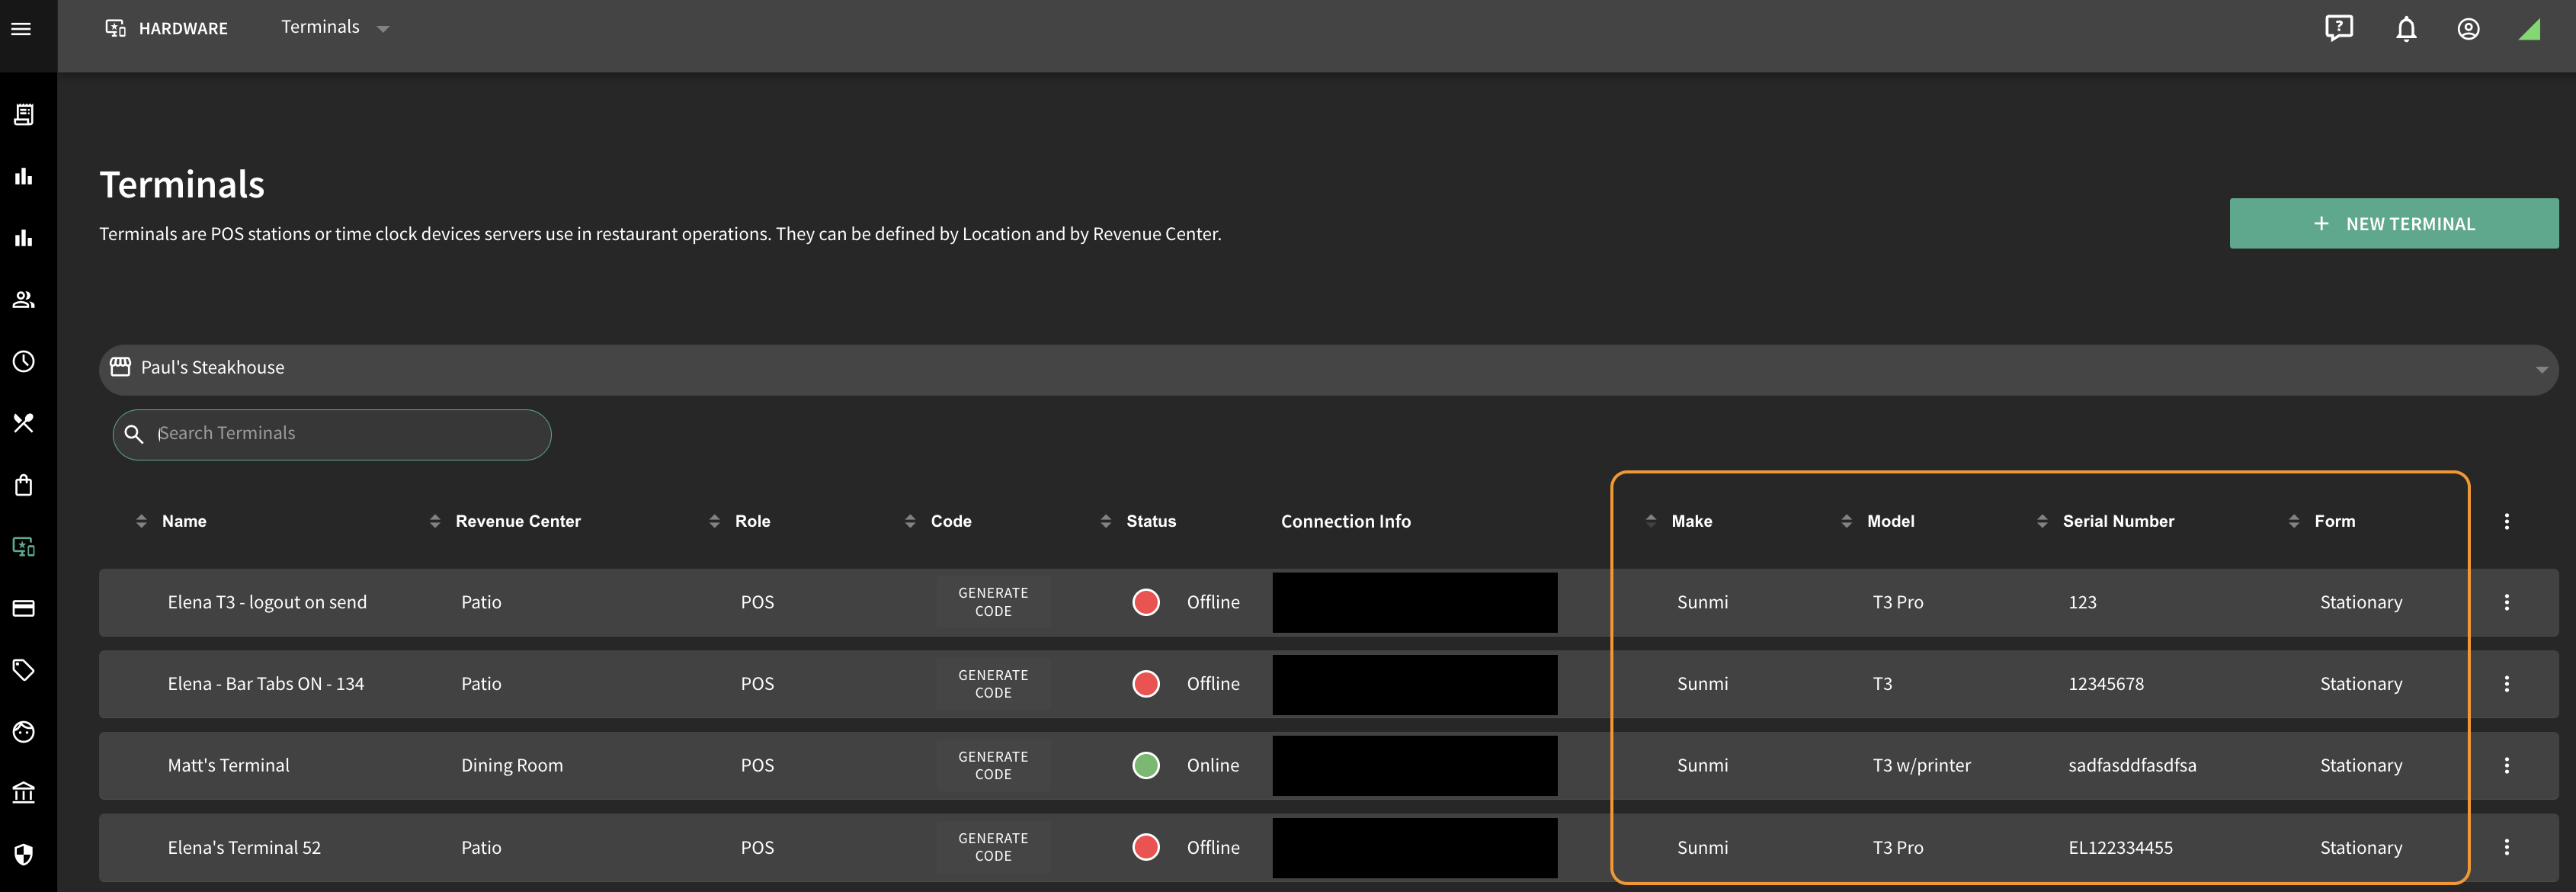The height and width of the screenshot is (892, 2576).
Task: Open the help chat question icon
Action: click(2339, 28)
